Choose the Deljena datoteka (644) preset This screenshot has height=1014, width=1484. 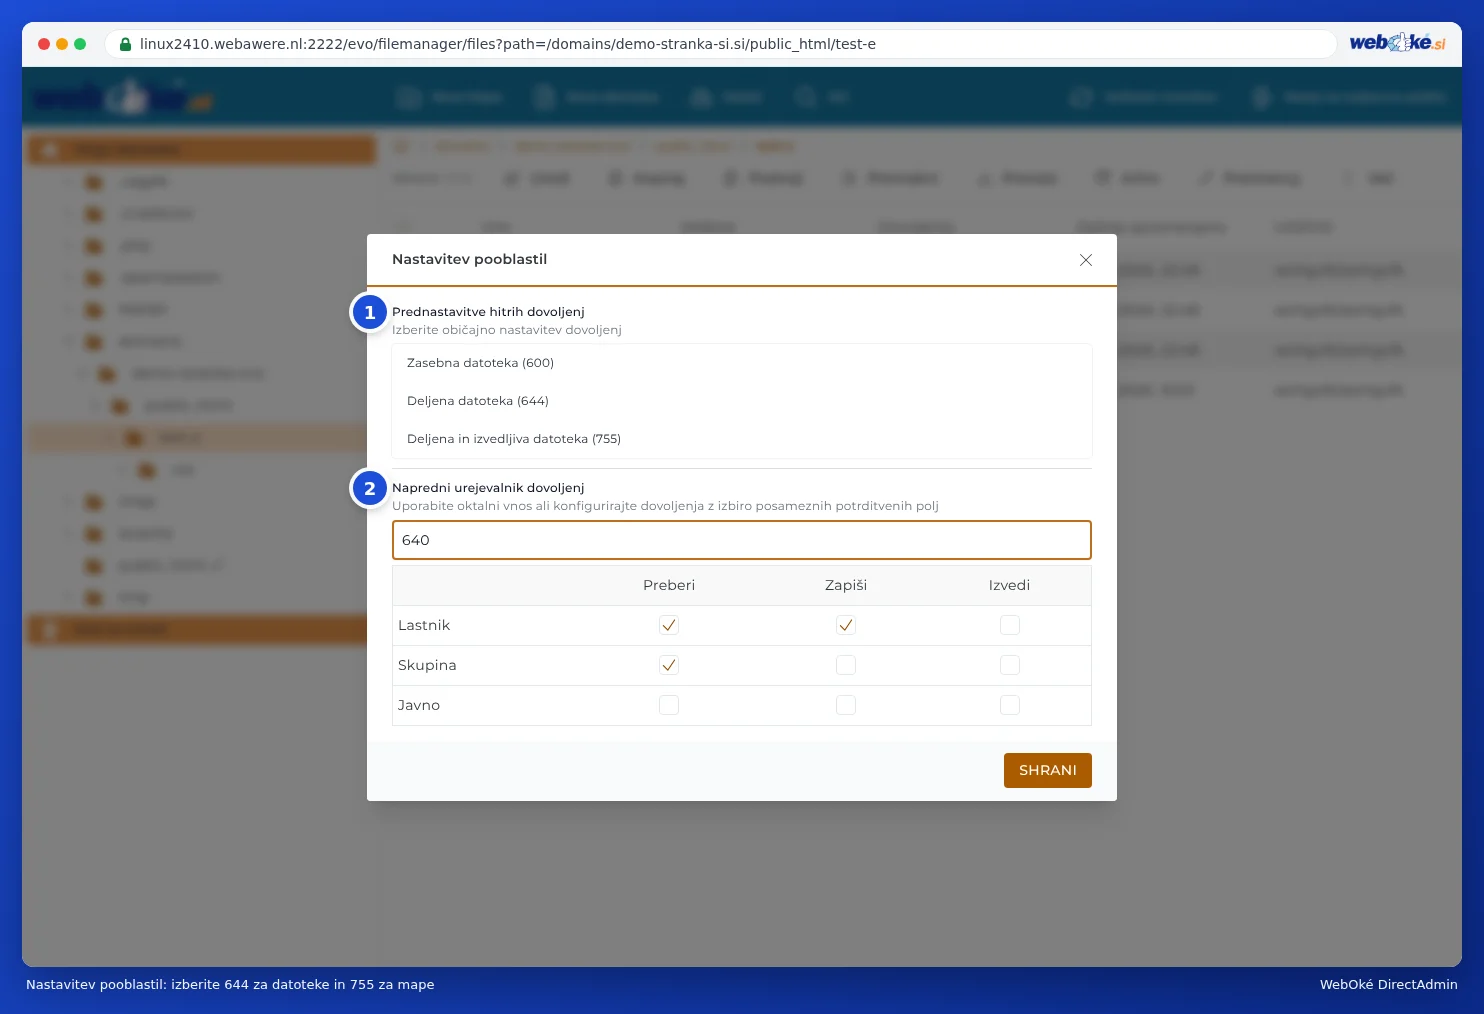741,401
